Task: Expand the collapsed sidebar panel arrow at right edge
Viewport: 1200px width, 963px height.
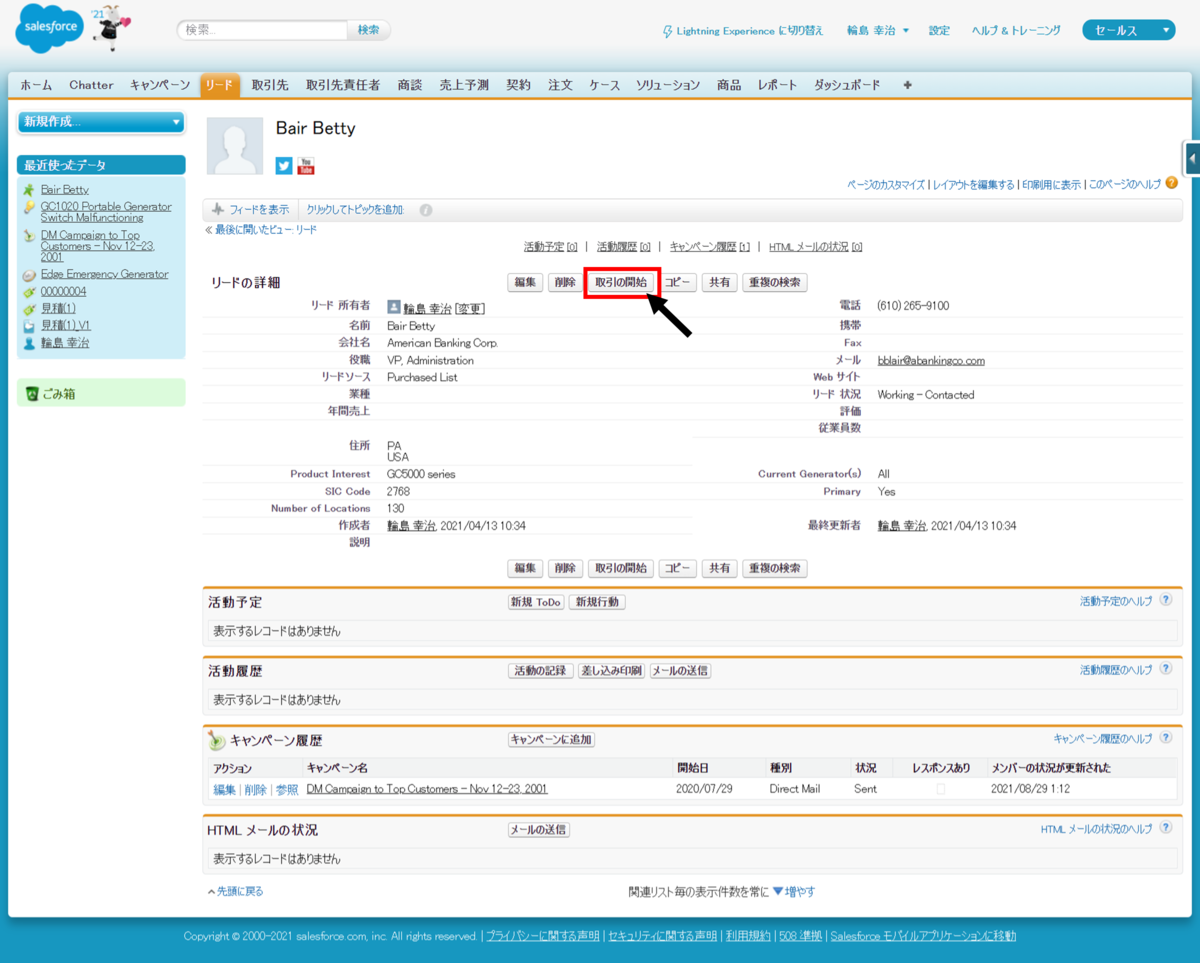Action: coord(1192,159)
